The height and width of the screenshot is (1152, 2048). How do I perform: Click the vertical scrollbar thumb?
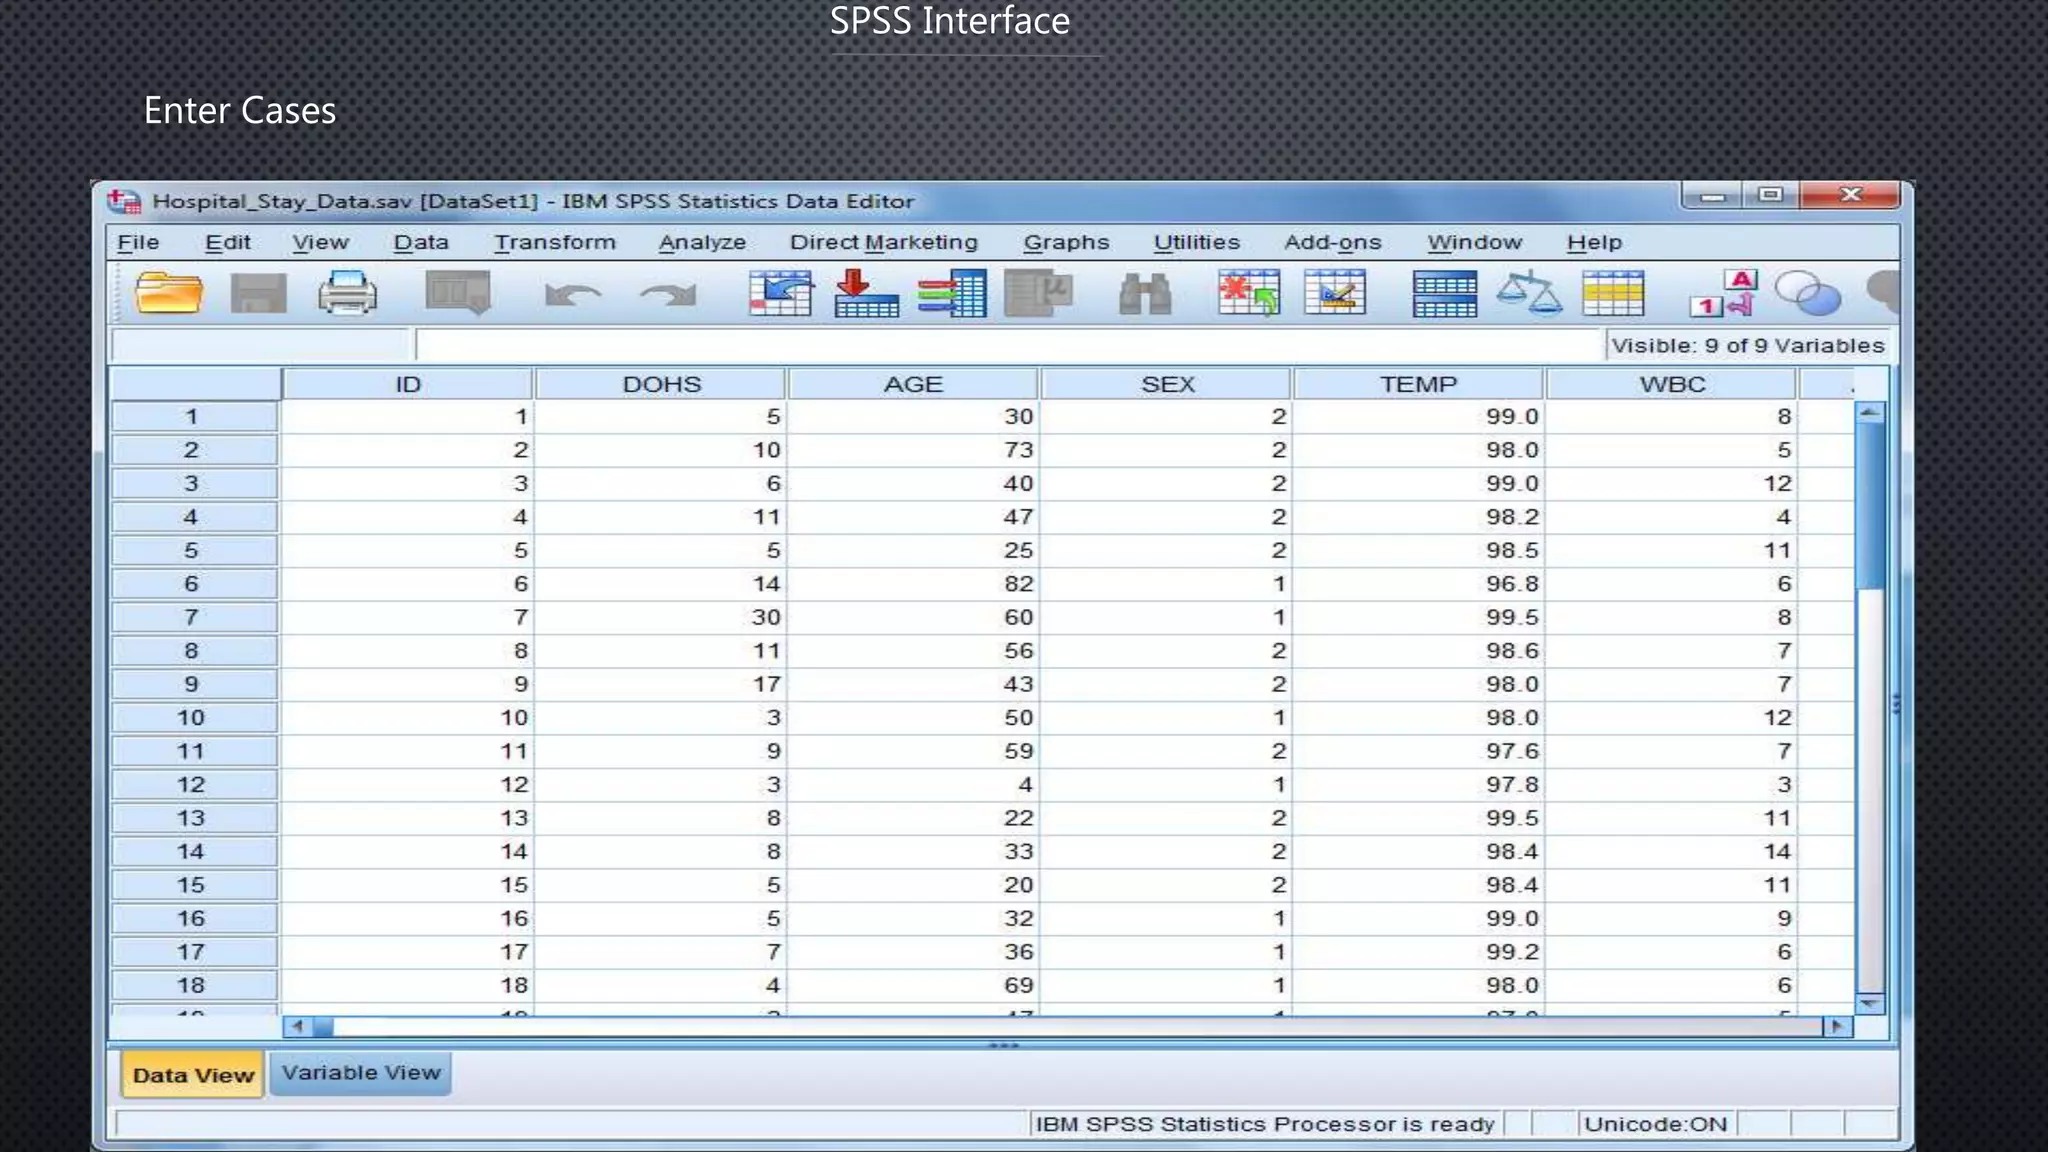pos(1870,506)
